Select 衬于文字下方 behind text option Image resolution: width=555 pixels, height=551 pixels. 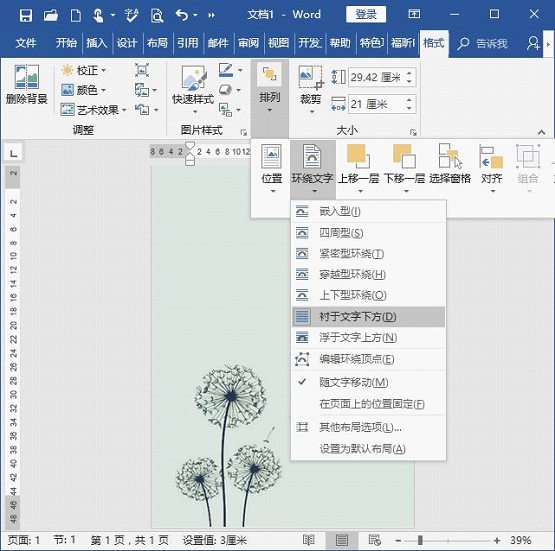point(368,317)
